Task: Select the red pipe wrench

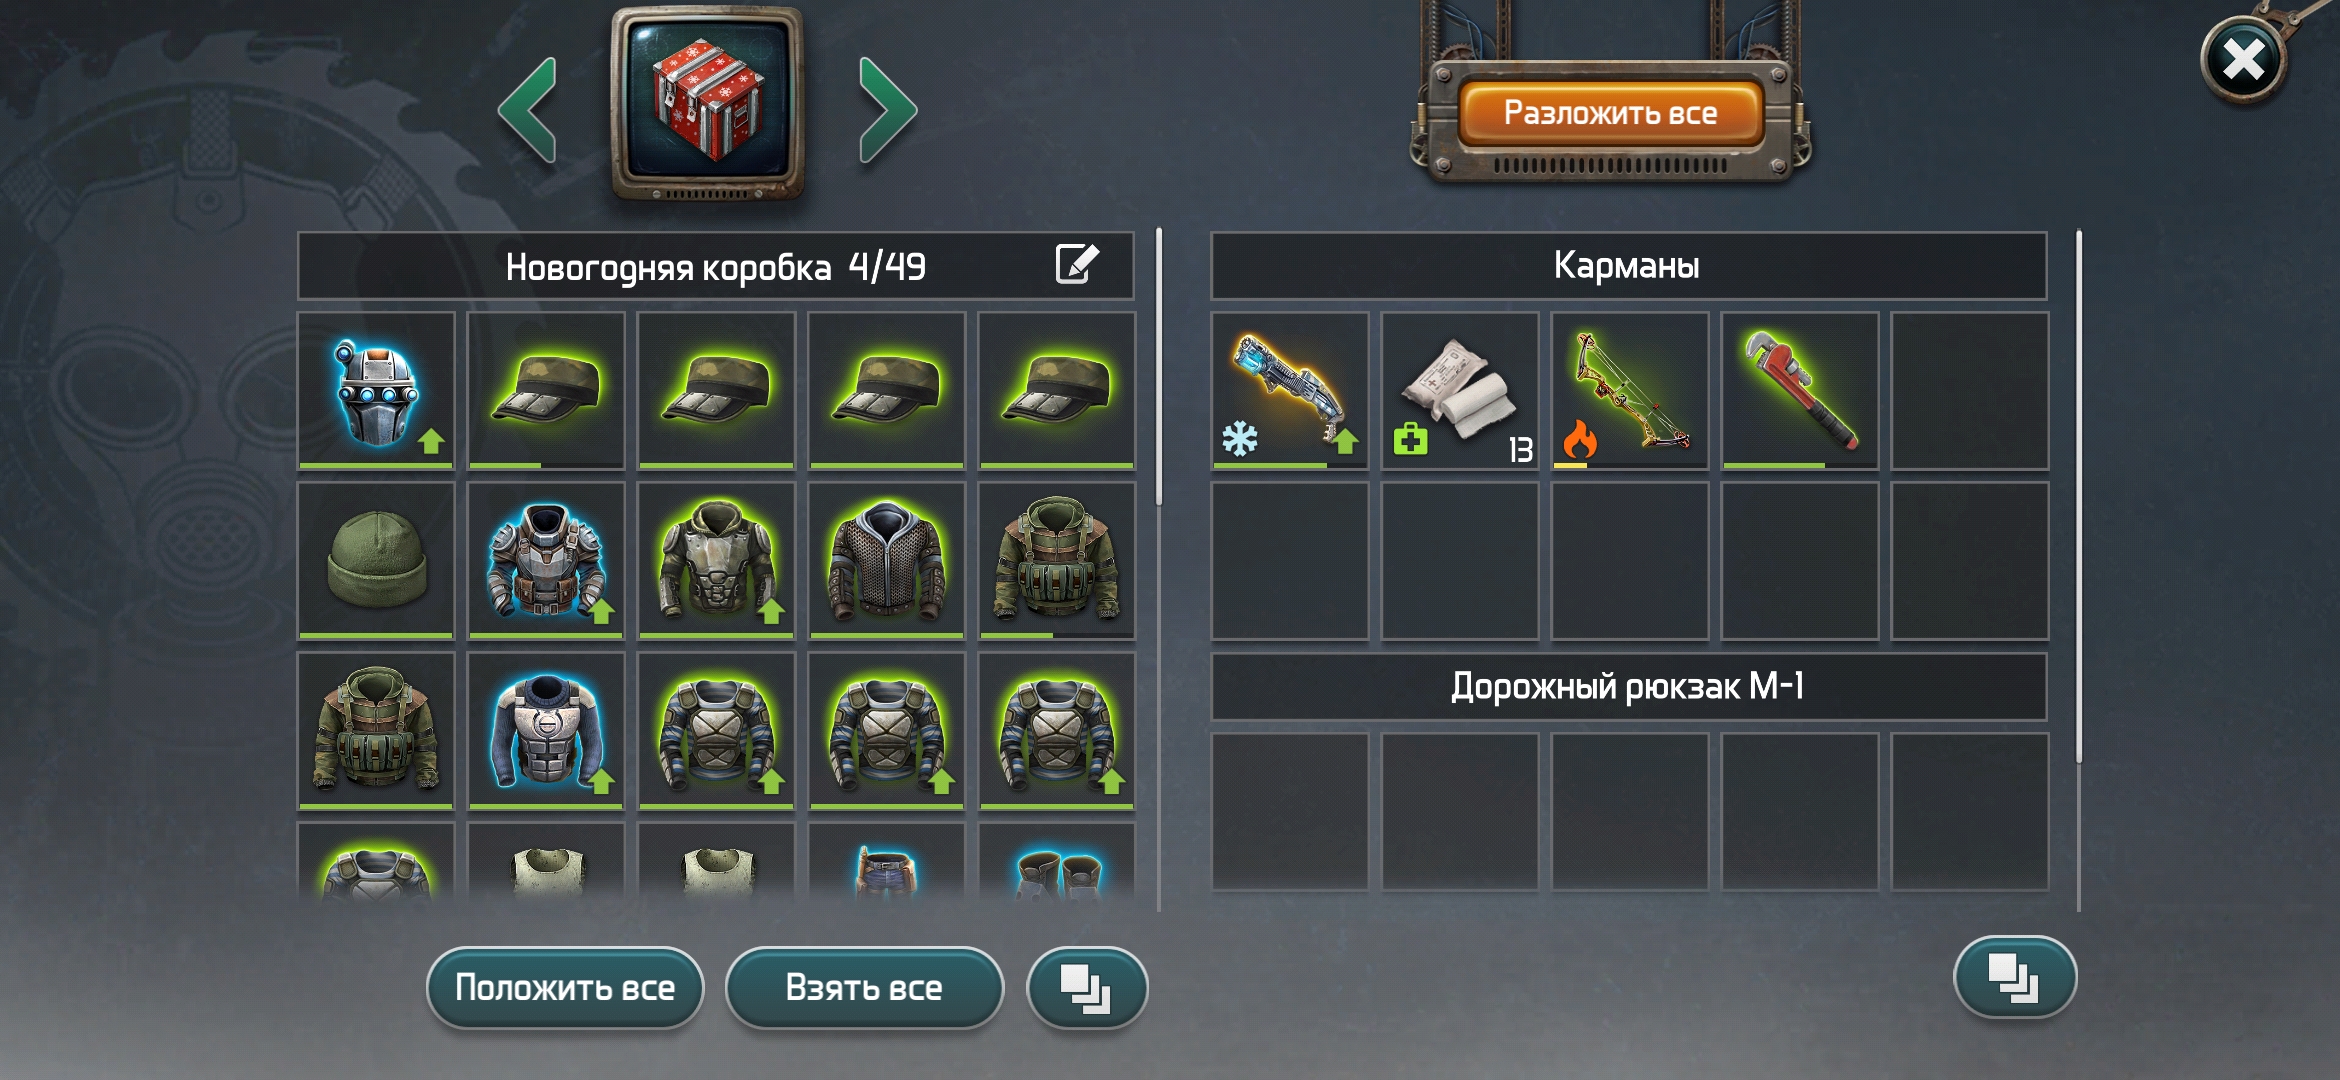Action: point(1800,391)
